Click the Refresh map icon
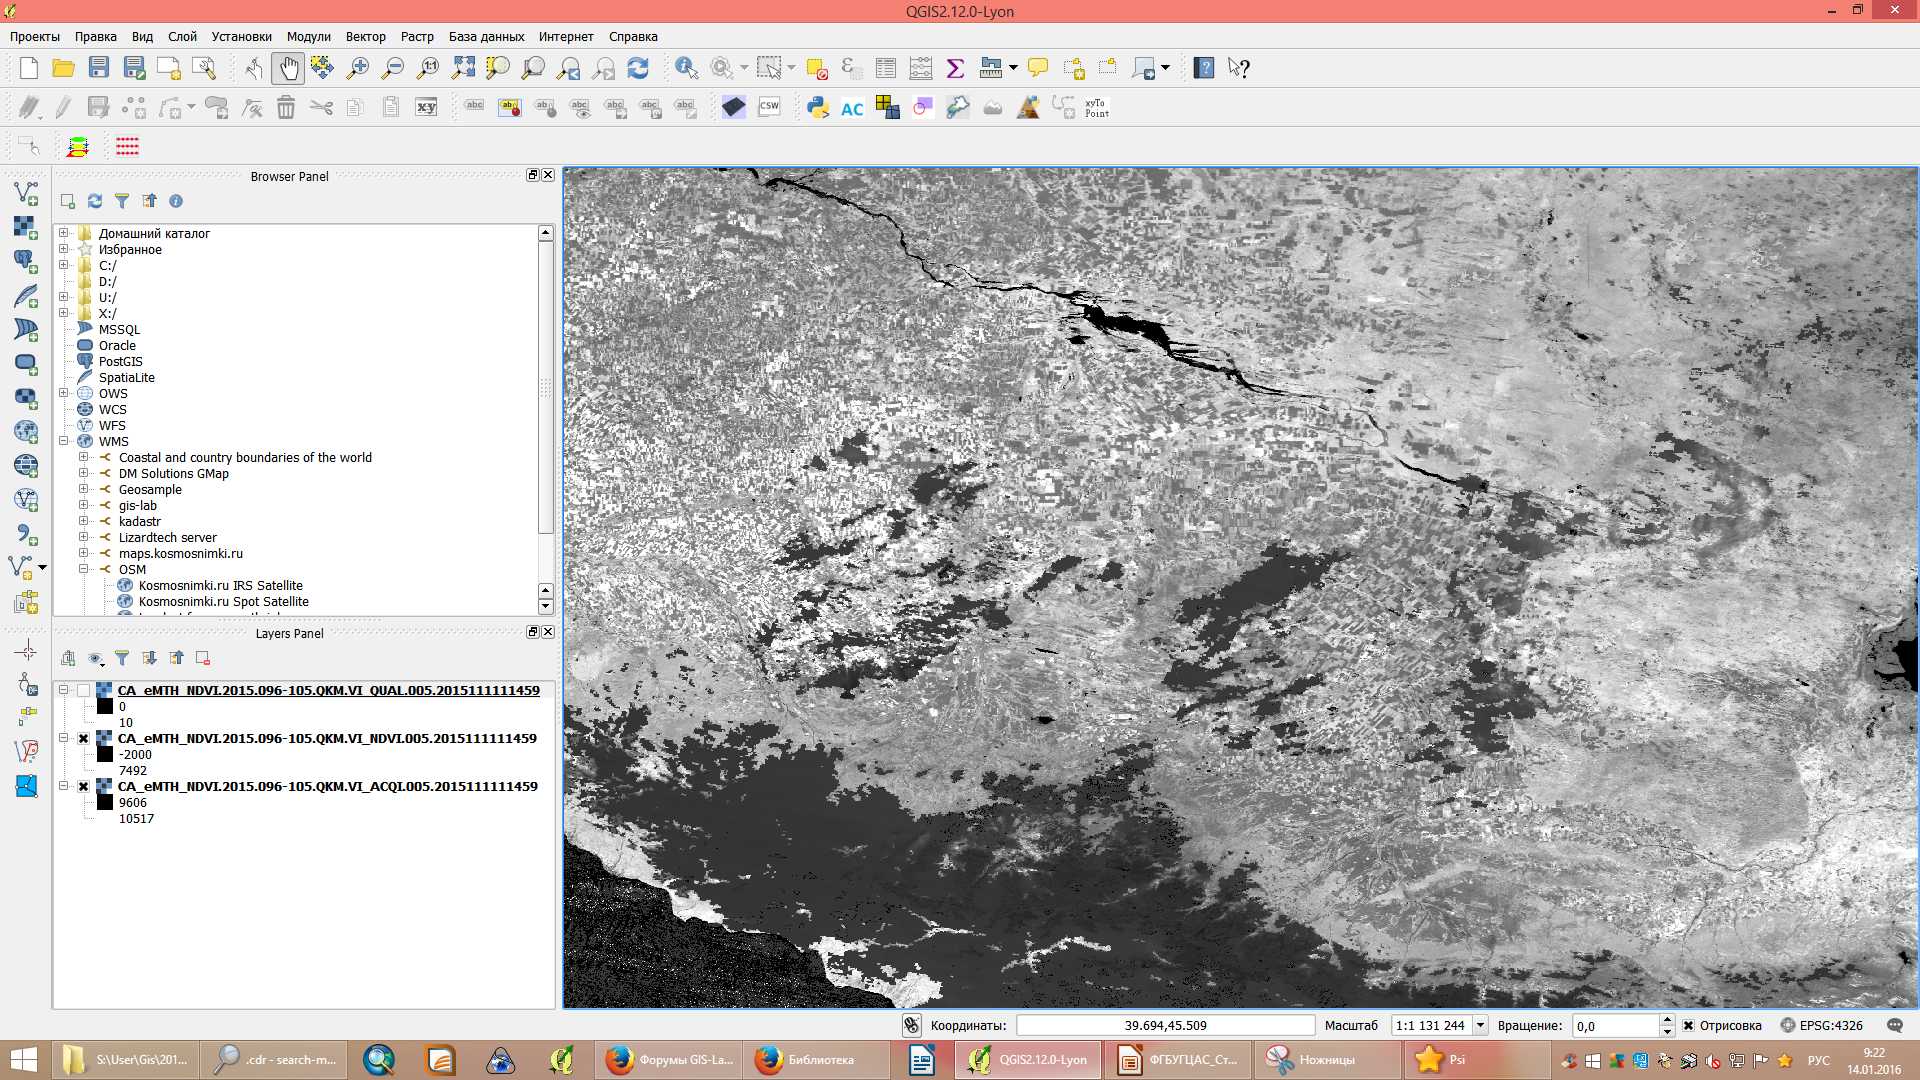 click(x=638, y=68)
